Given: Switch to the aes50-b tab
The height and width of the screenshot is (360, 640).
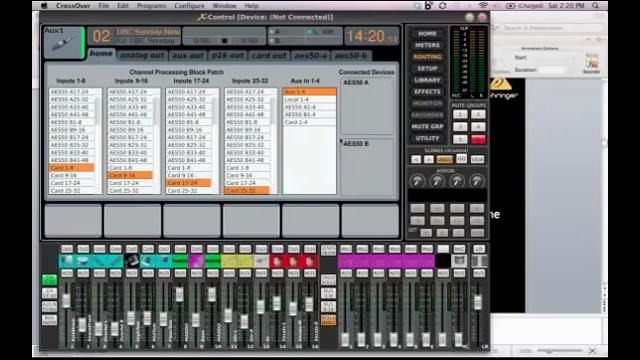Looking at the screenshot, I should [351, 56].
